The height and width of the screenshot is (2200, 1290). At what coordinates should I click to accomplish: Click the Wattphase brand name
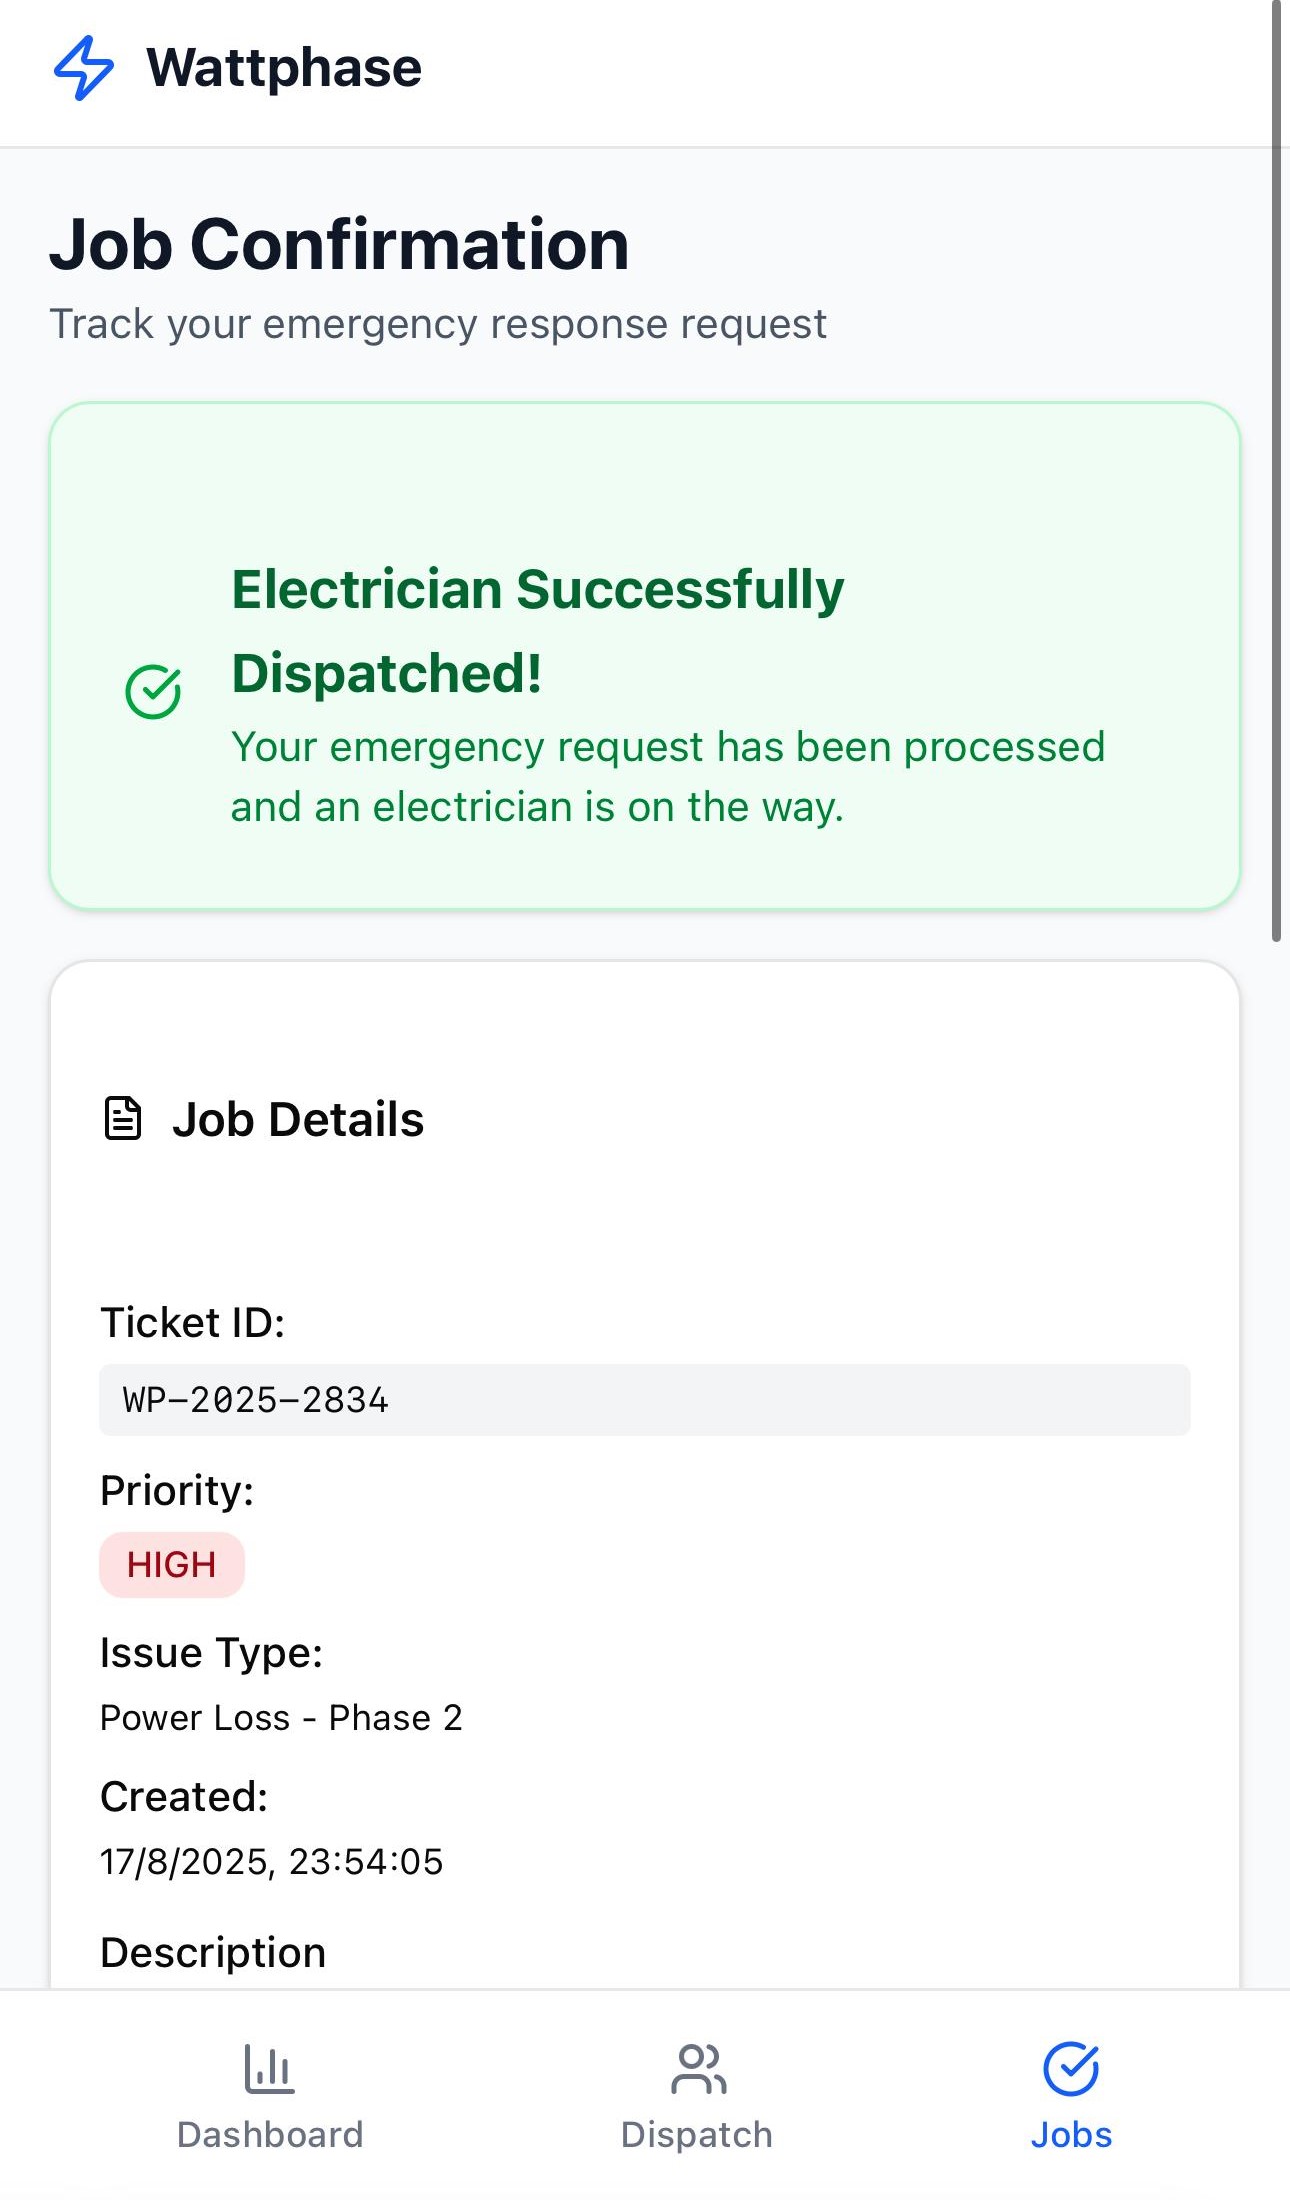284,68
